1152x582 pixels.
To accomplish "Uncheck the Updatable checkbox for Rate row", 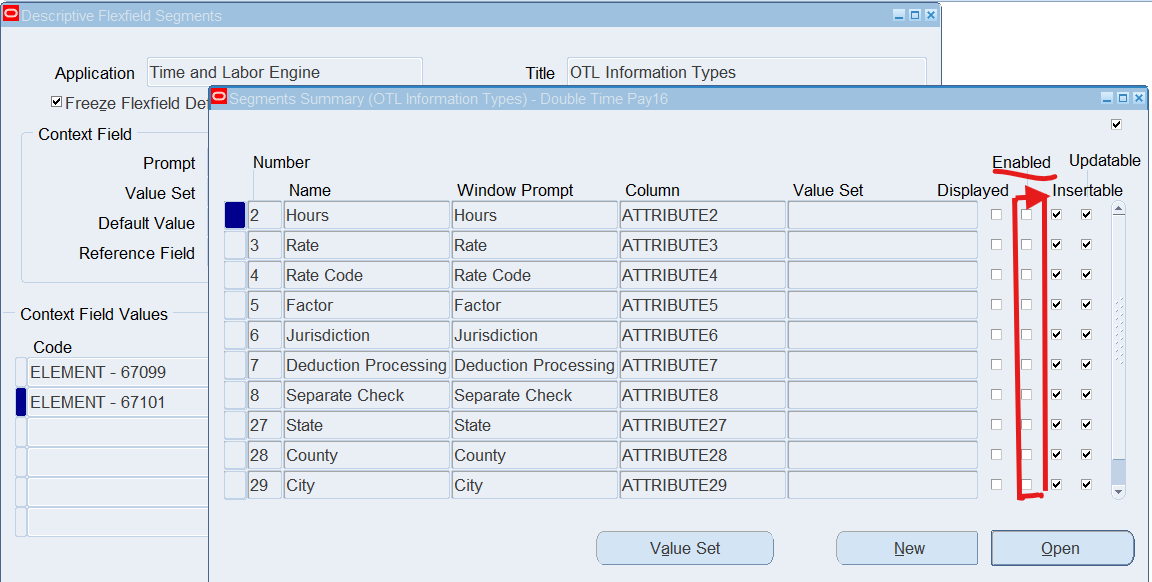I will click(x=1086, y=245).
